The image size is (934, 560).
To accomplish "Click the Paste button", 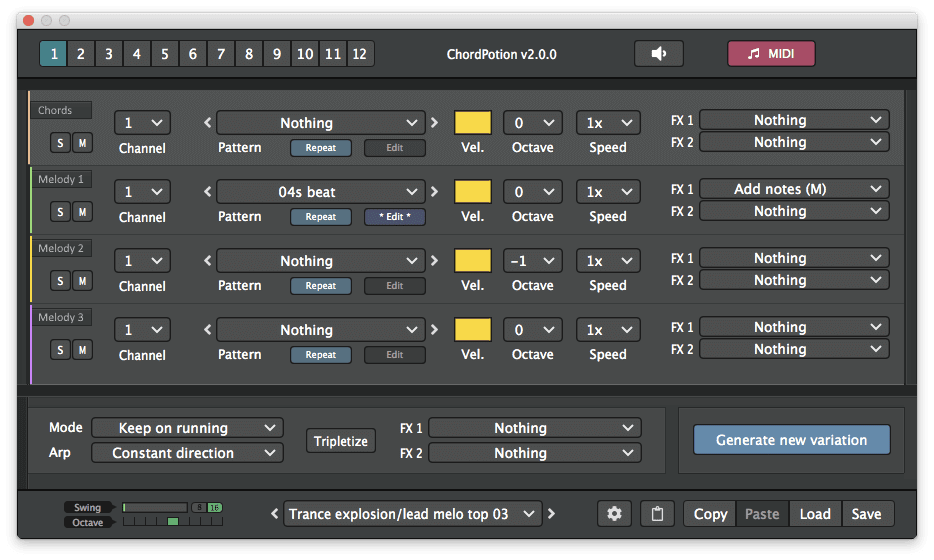I will 762,514.
